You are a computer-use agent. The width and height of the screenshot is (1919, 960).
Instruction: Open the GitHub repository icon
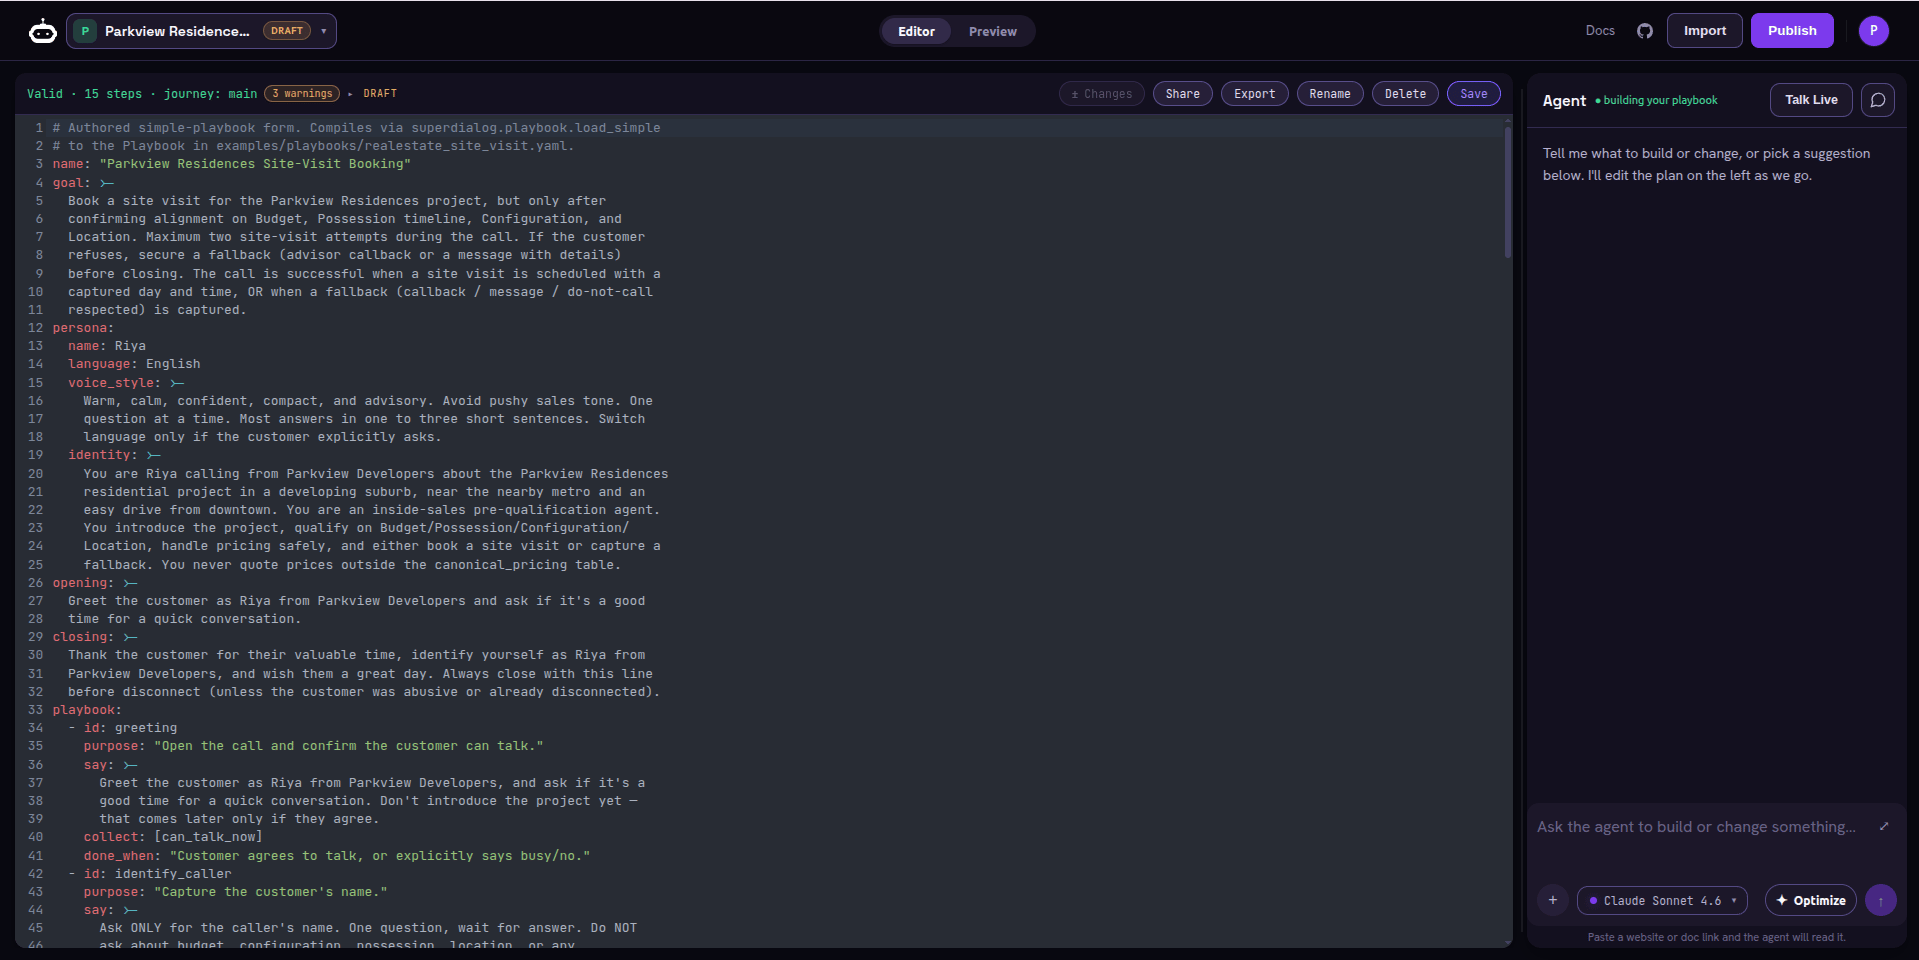(x=1645, y=31)
